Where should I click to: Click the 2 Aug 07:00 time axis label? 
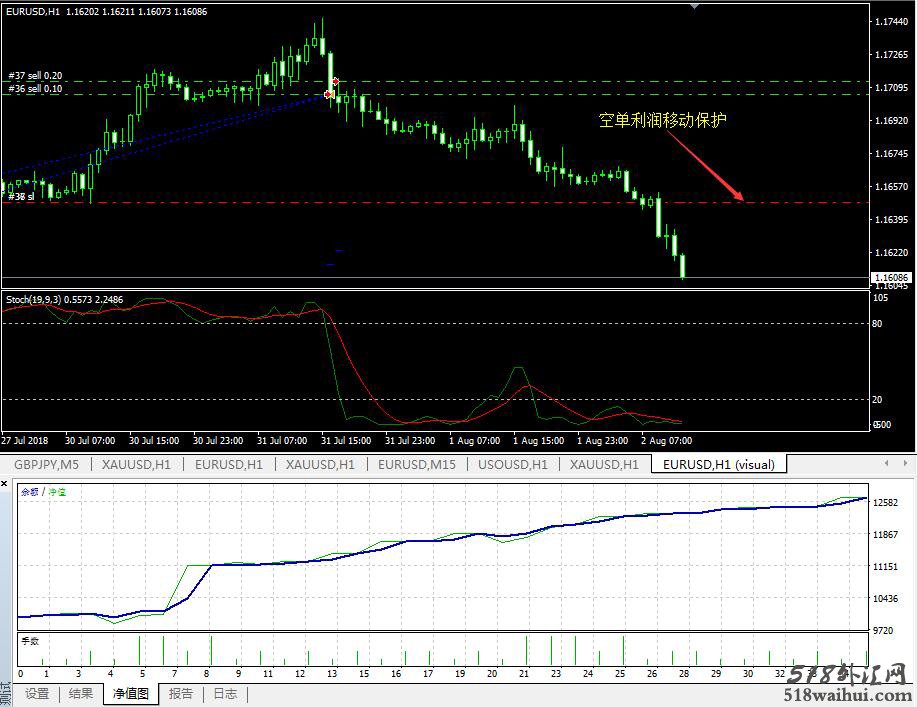point(666,440)
